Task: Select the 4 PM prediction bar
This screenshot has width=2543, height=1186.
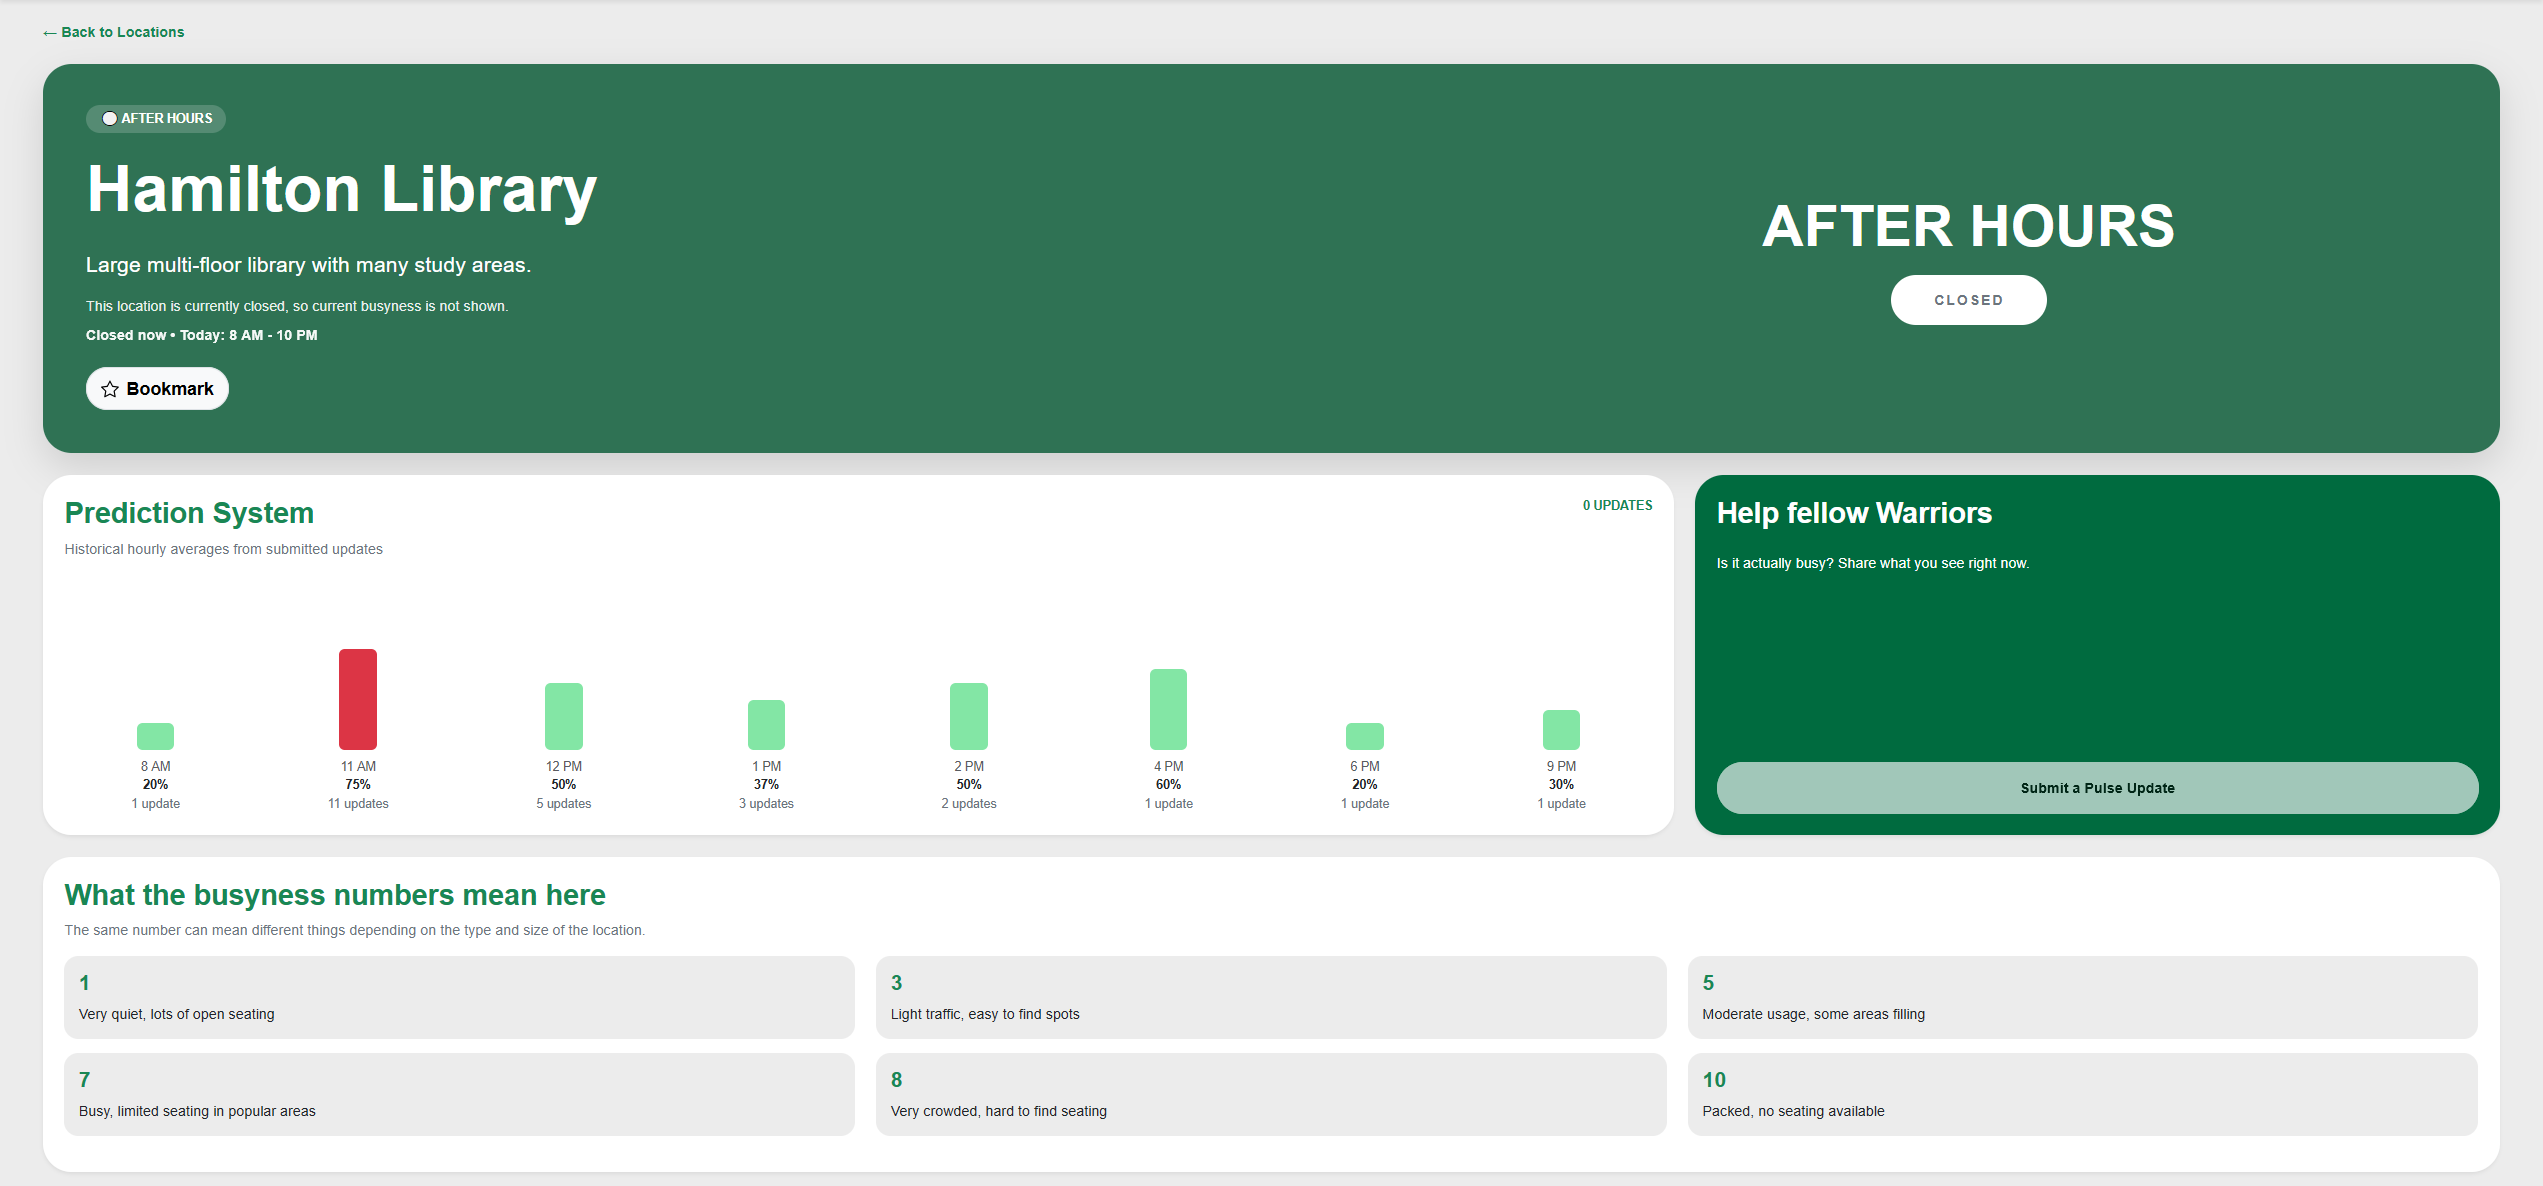Action: click(x=1168, y=709)
